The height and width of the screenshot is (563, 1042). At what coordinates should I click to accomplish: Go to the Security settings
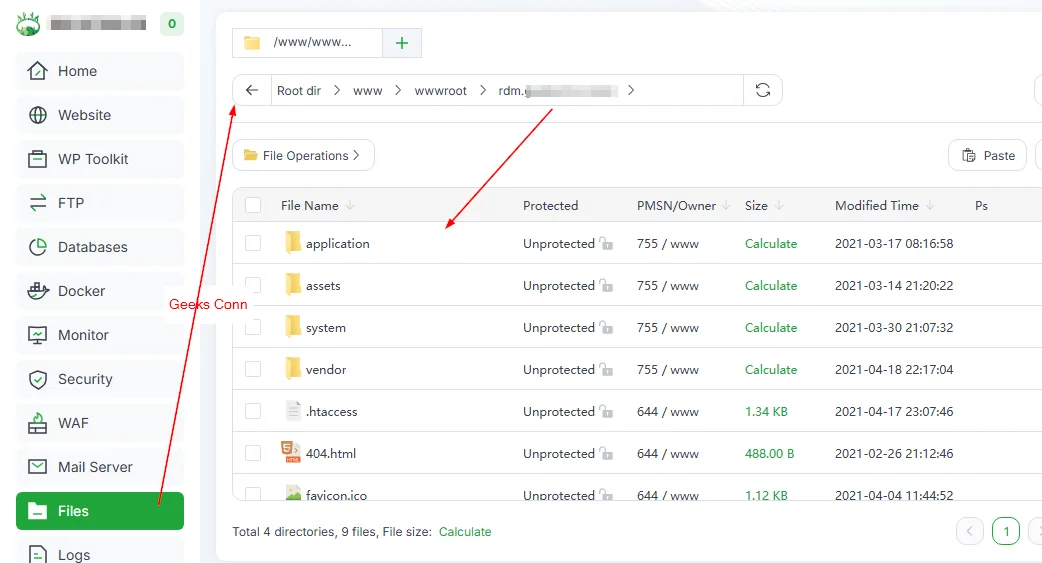[x=100, y=379]
